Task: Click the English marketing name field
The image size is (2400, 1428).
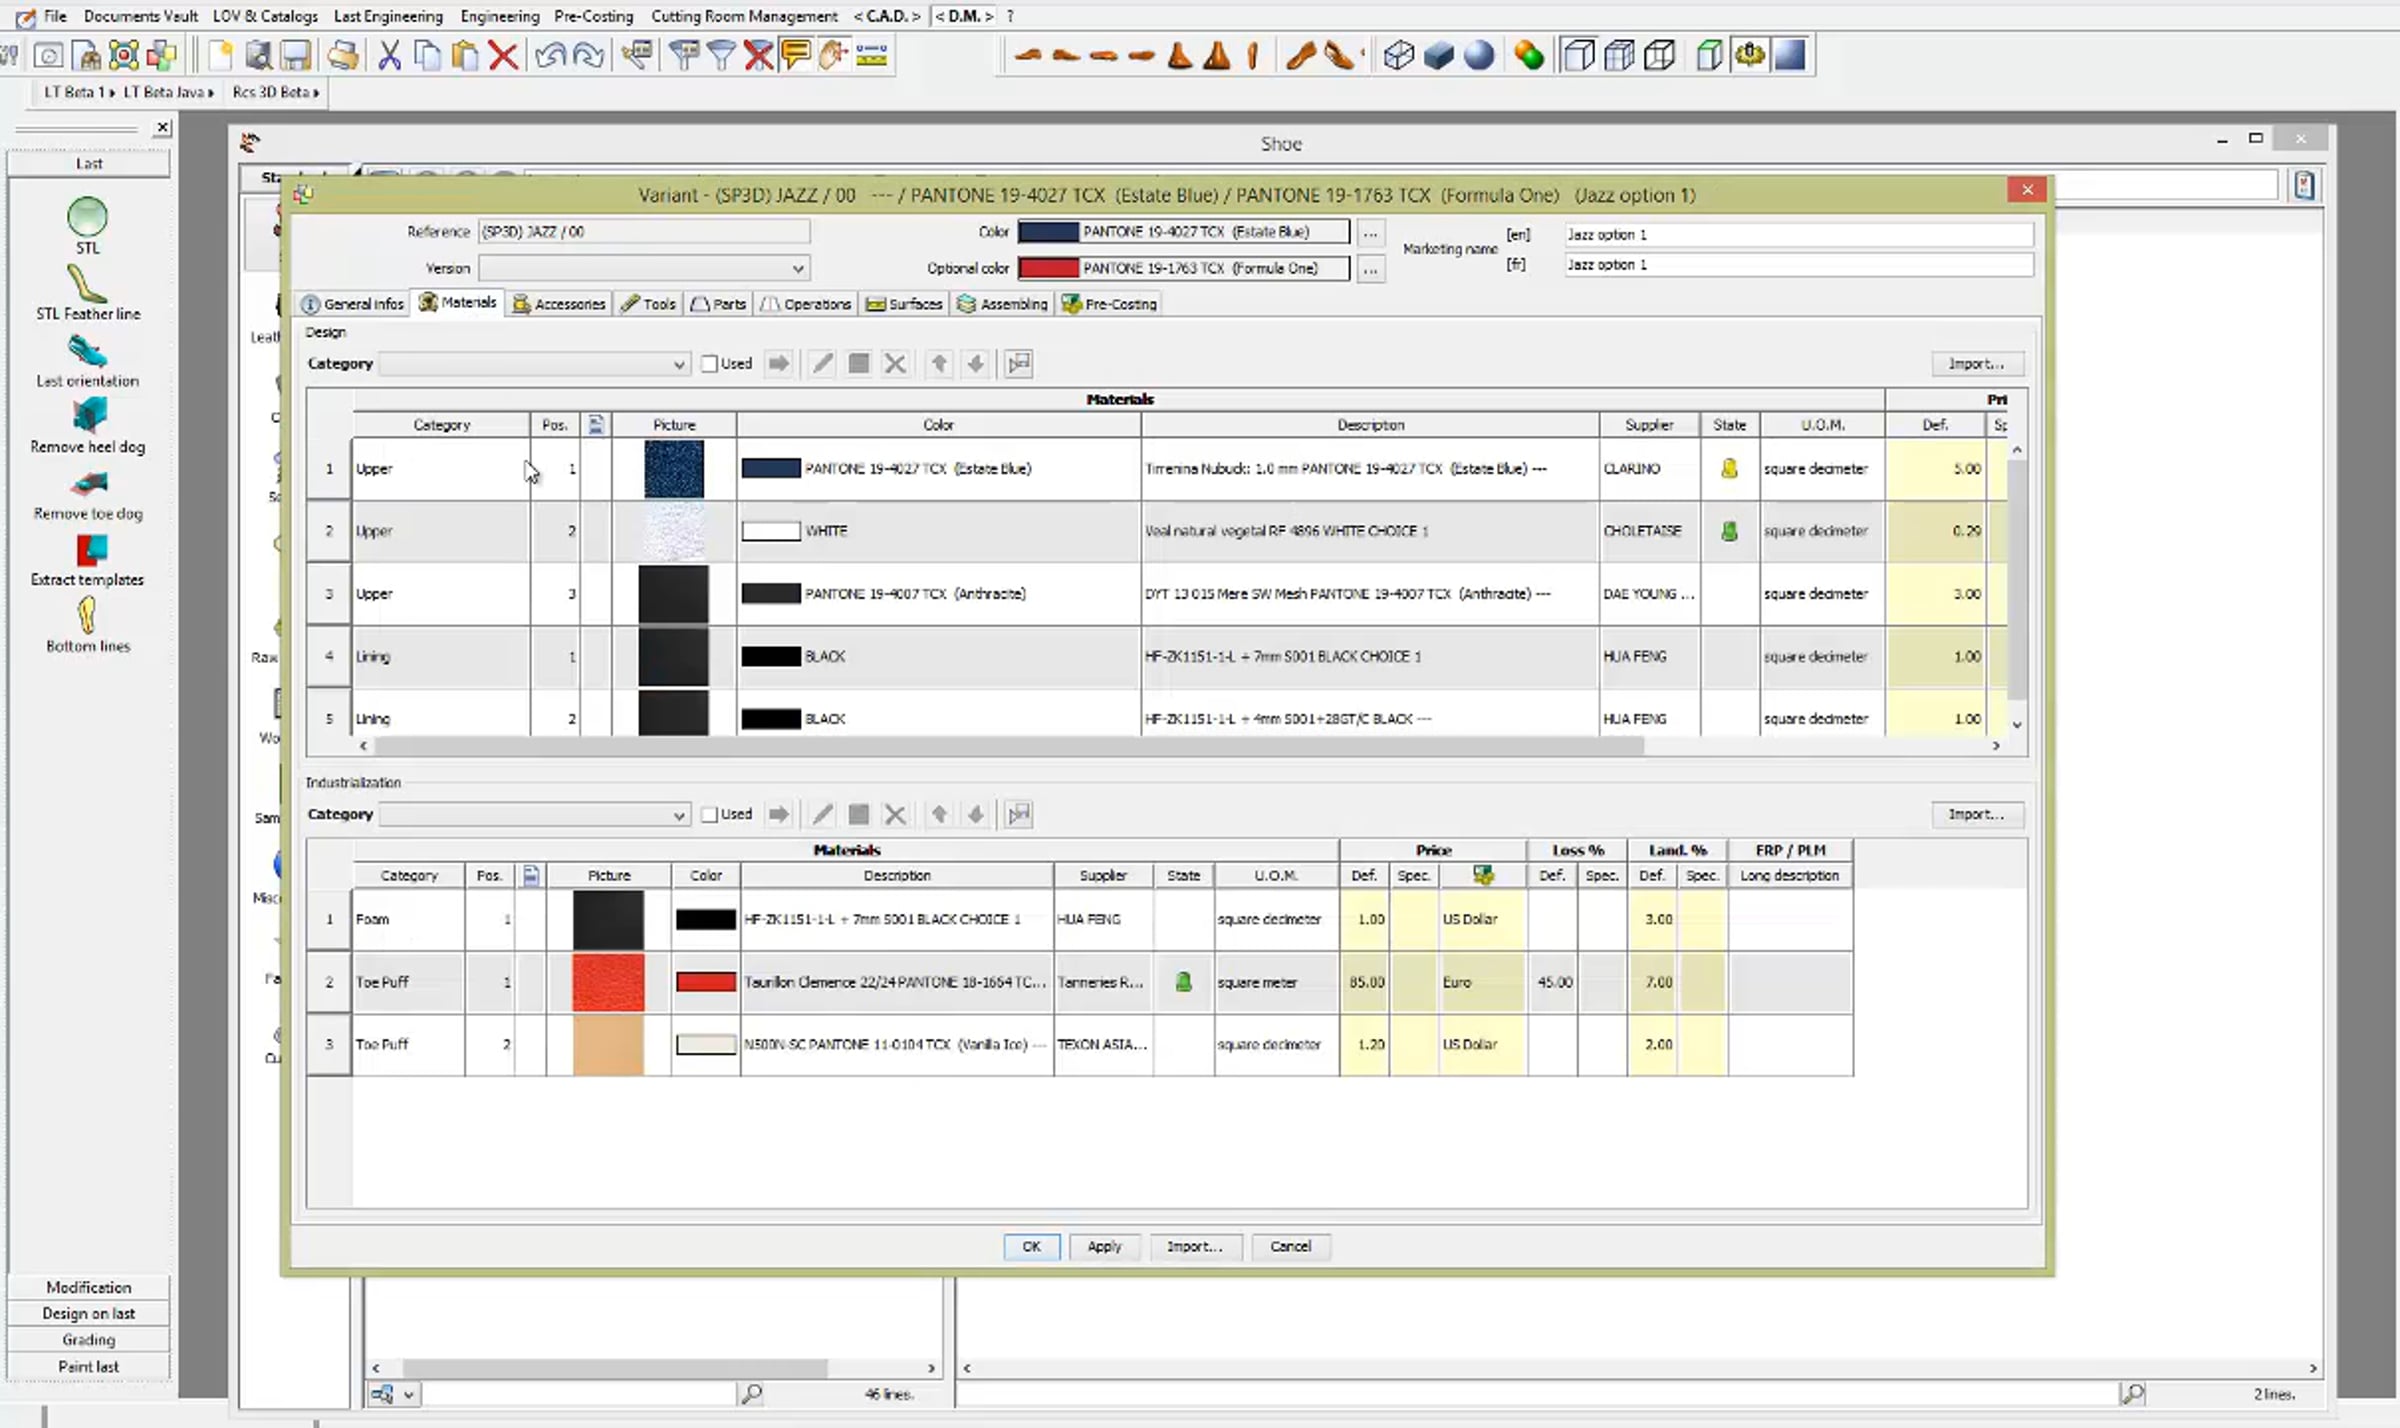Action: click(x=1797, y=235)
